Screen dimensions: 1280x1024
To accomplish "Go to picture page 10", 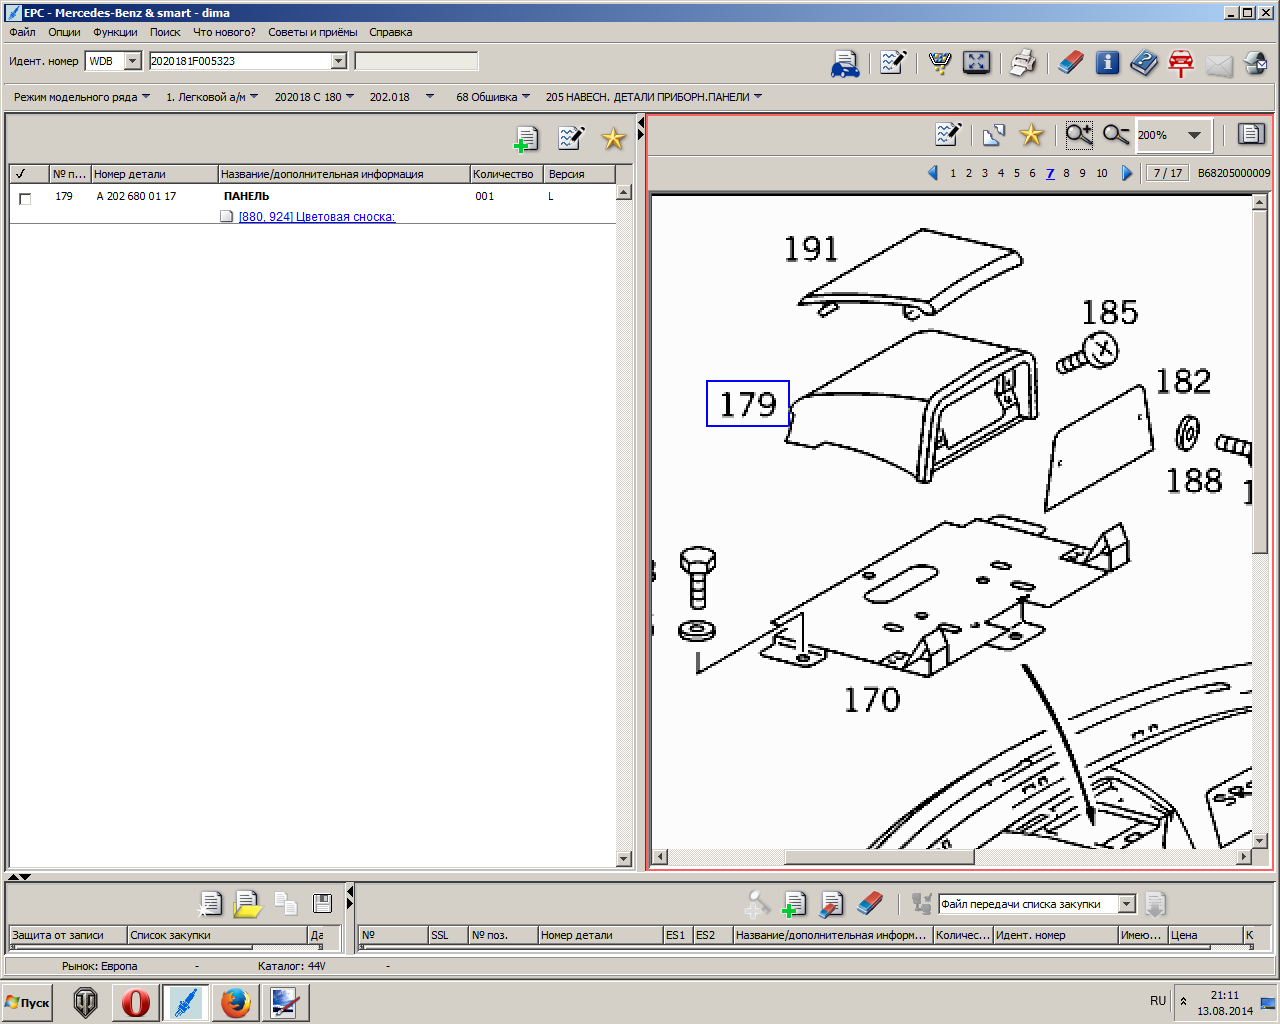I will pos(1102,173).
